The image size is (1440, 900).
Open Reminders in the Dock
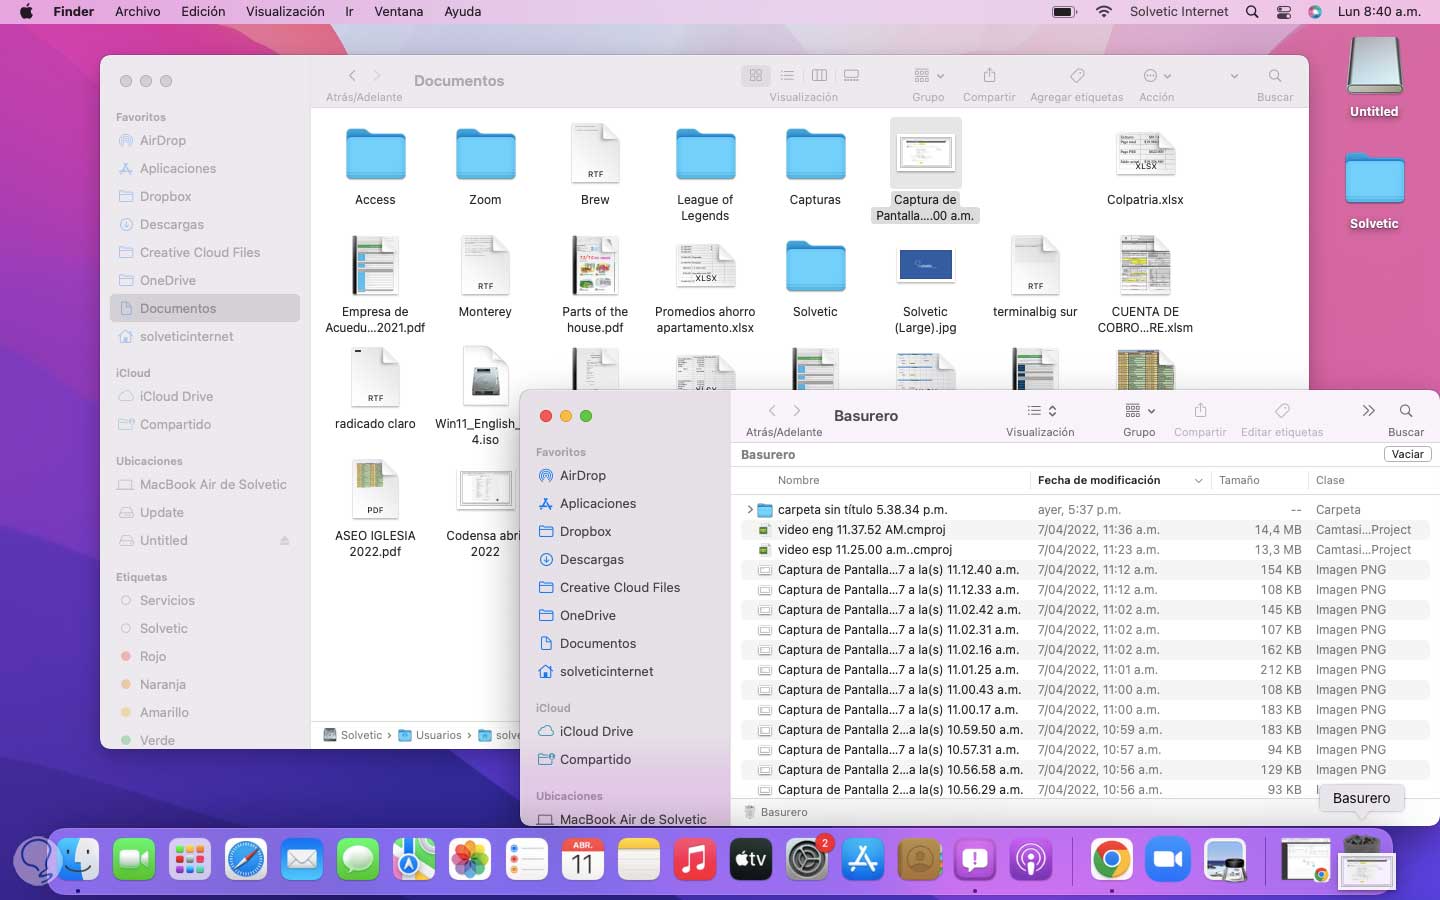pyautogui.click(x=527, y=858)
